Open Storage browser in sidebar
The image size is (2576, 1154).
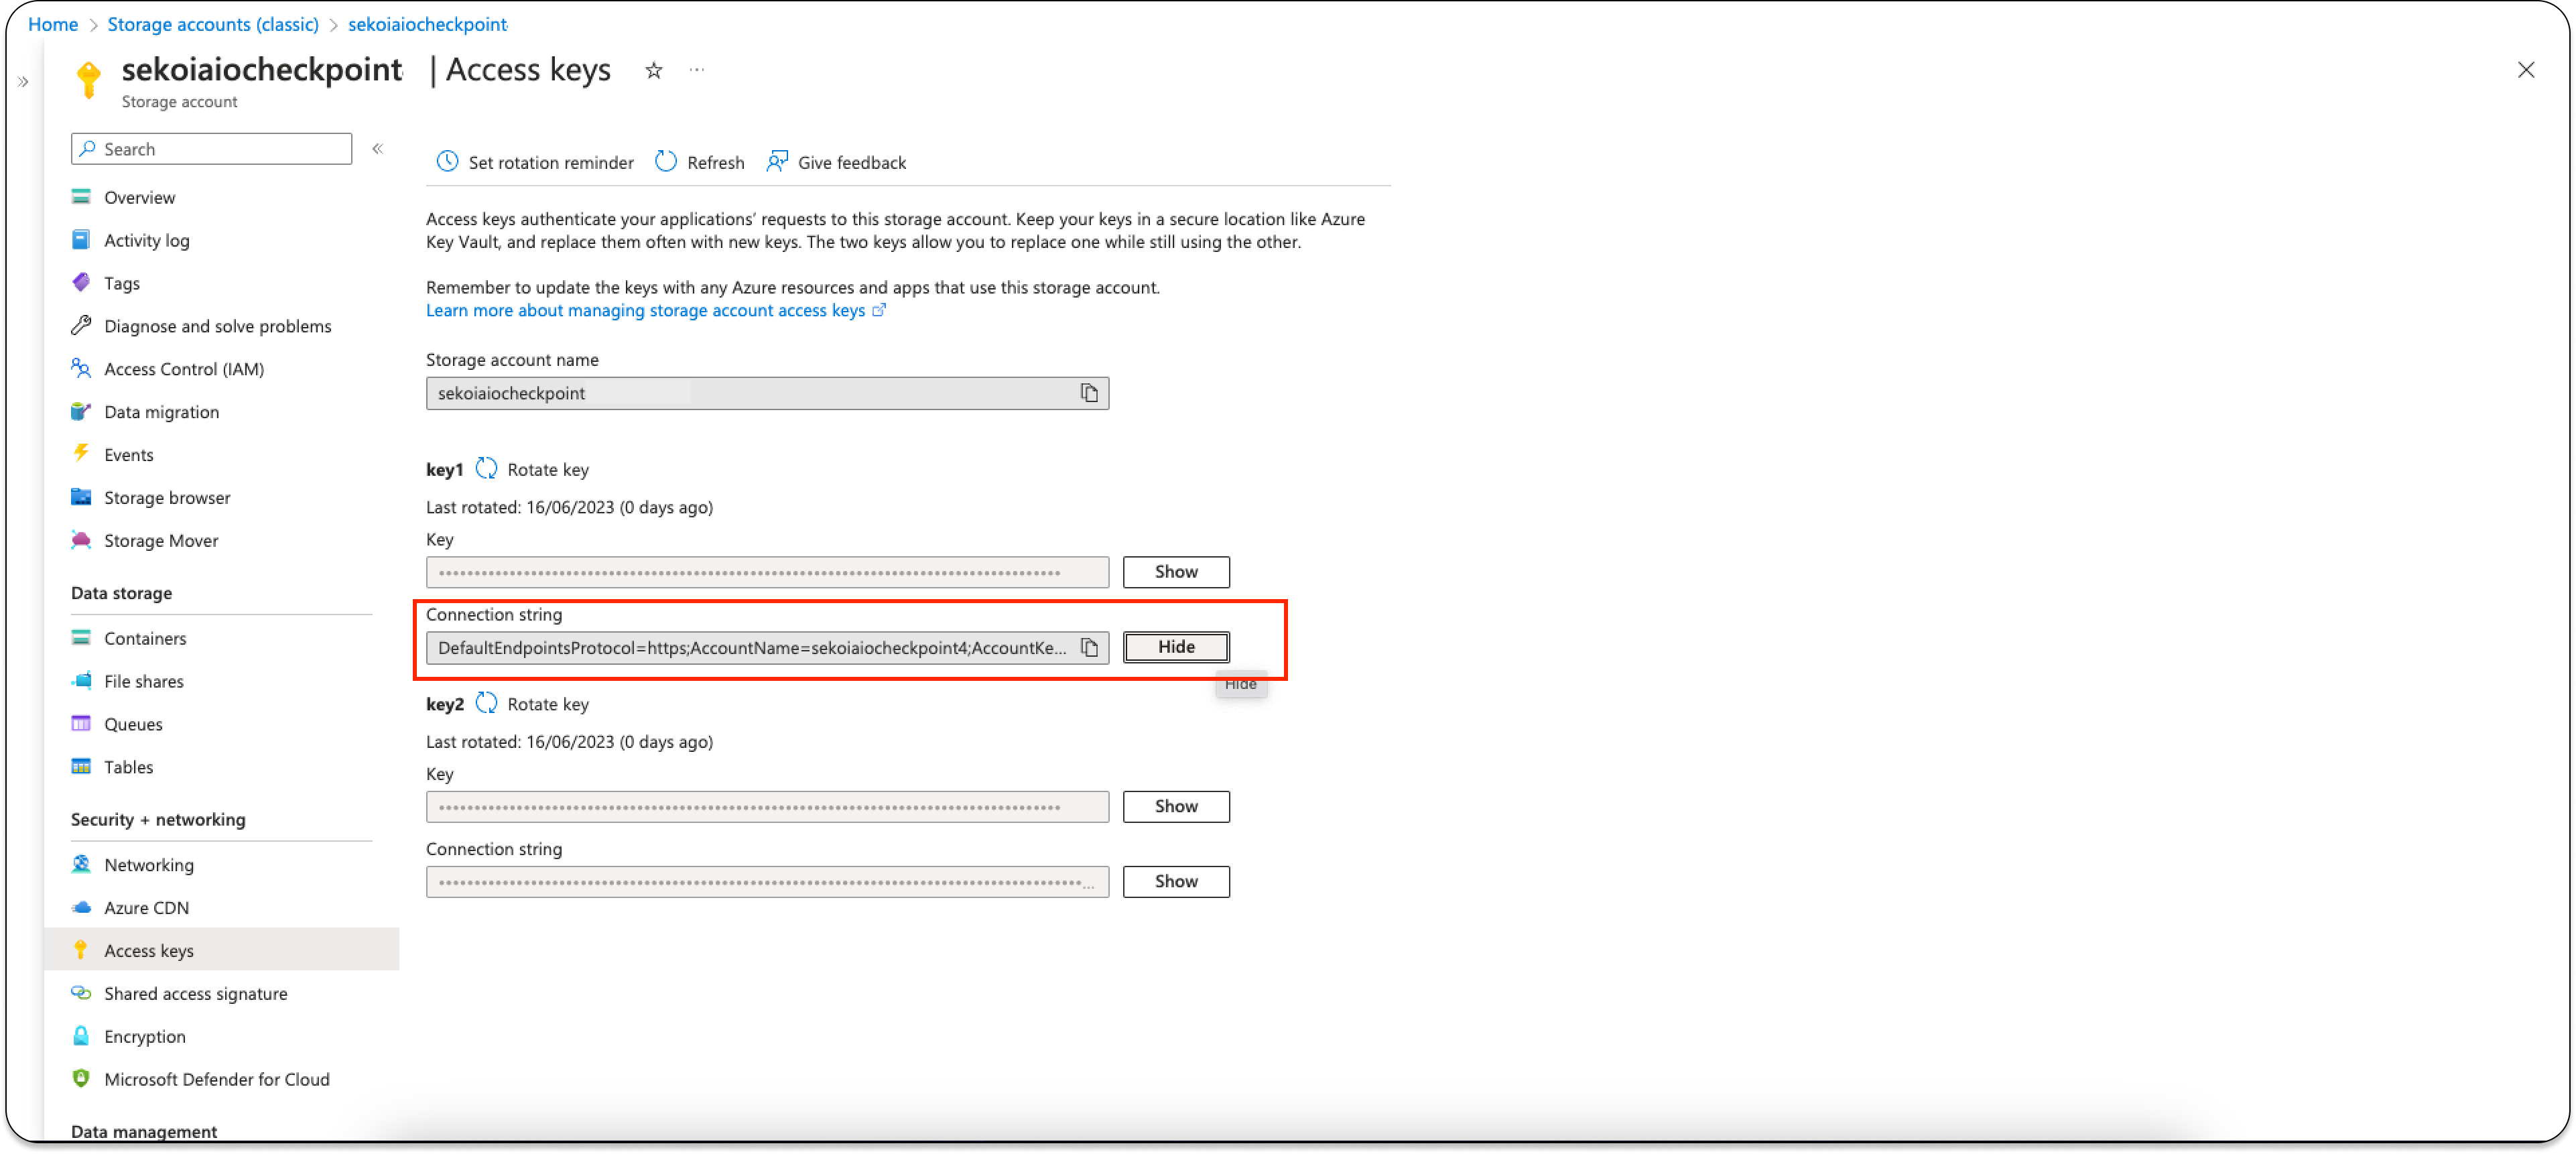tap(167, 498)
